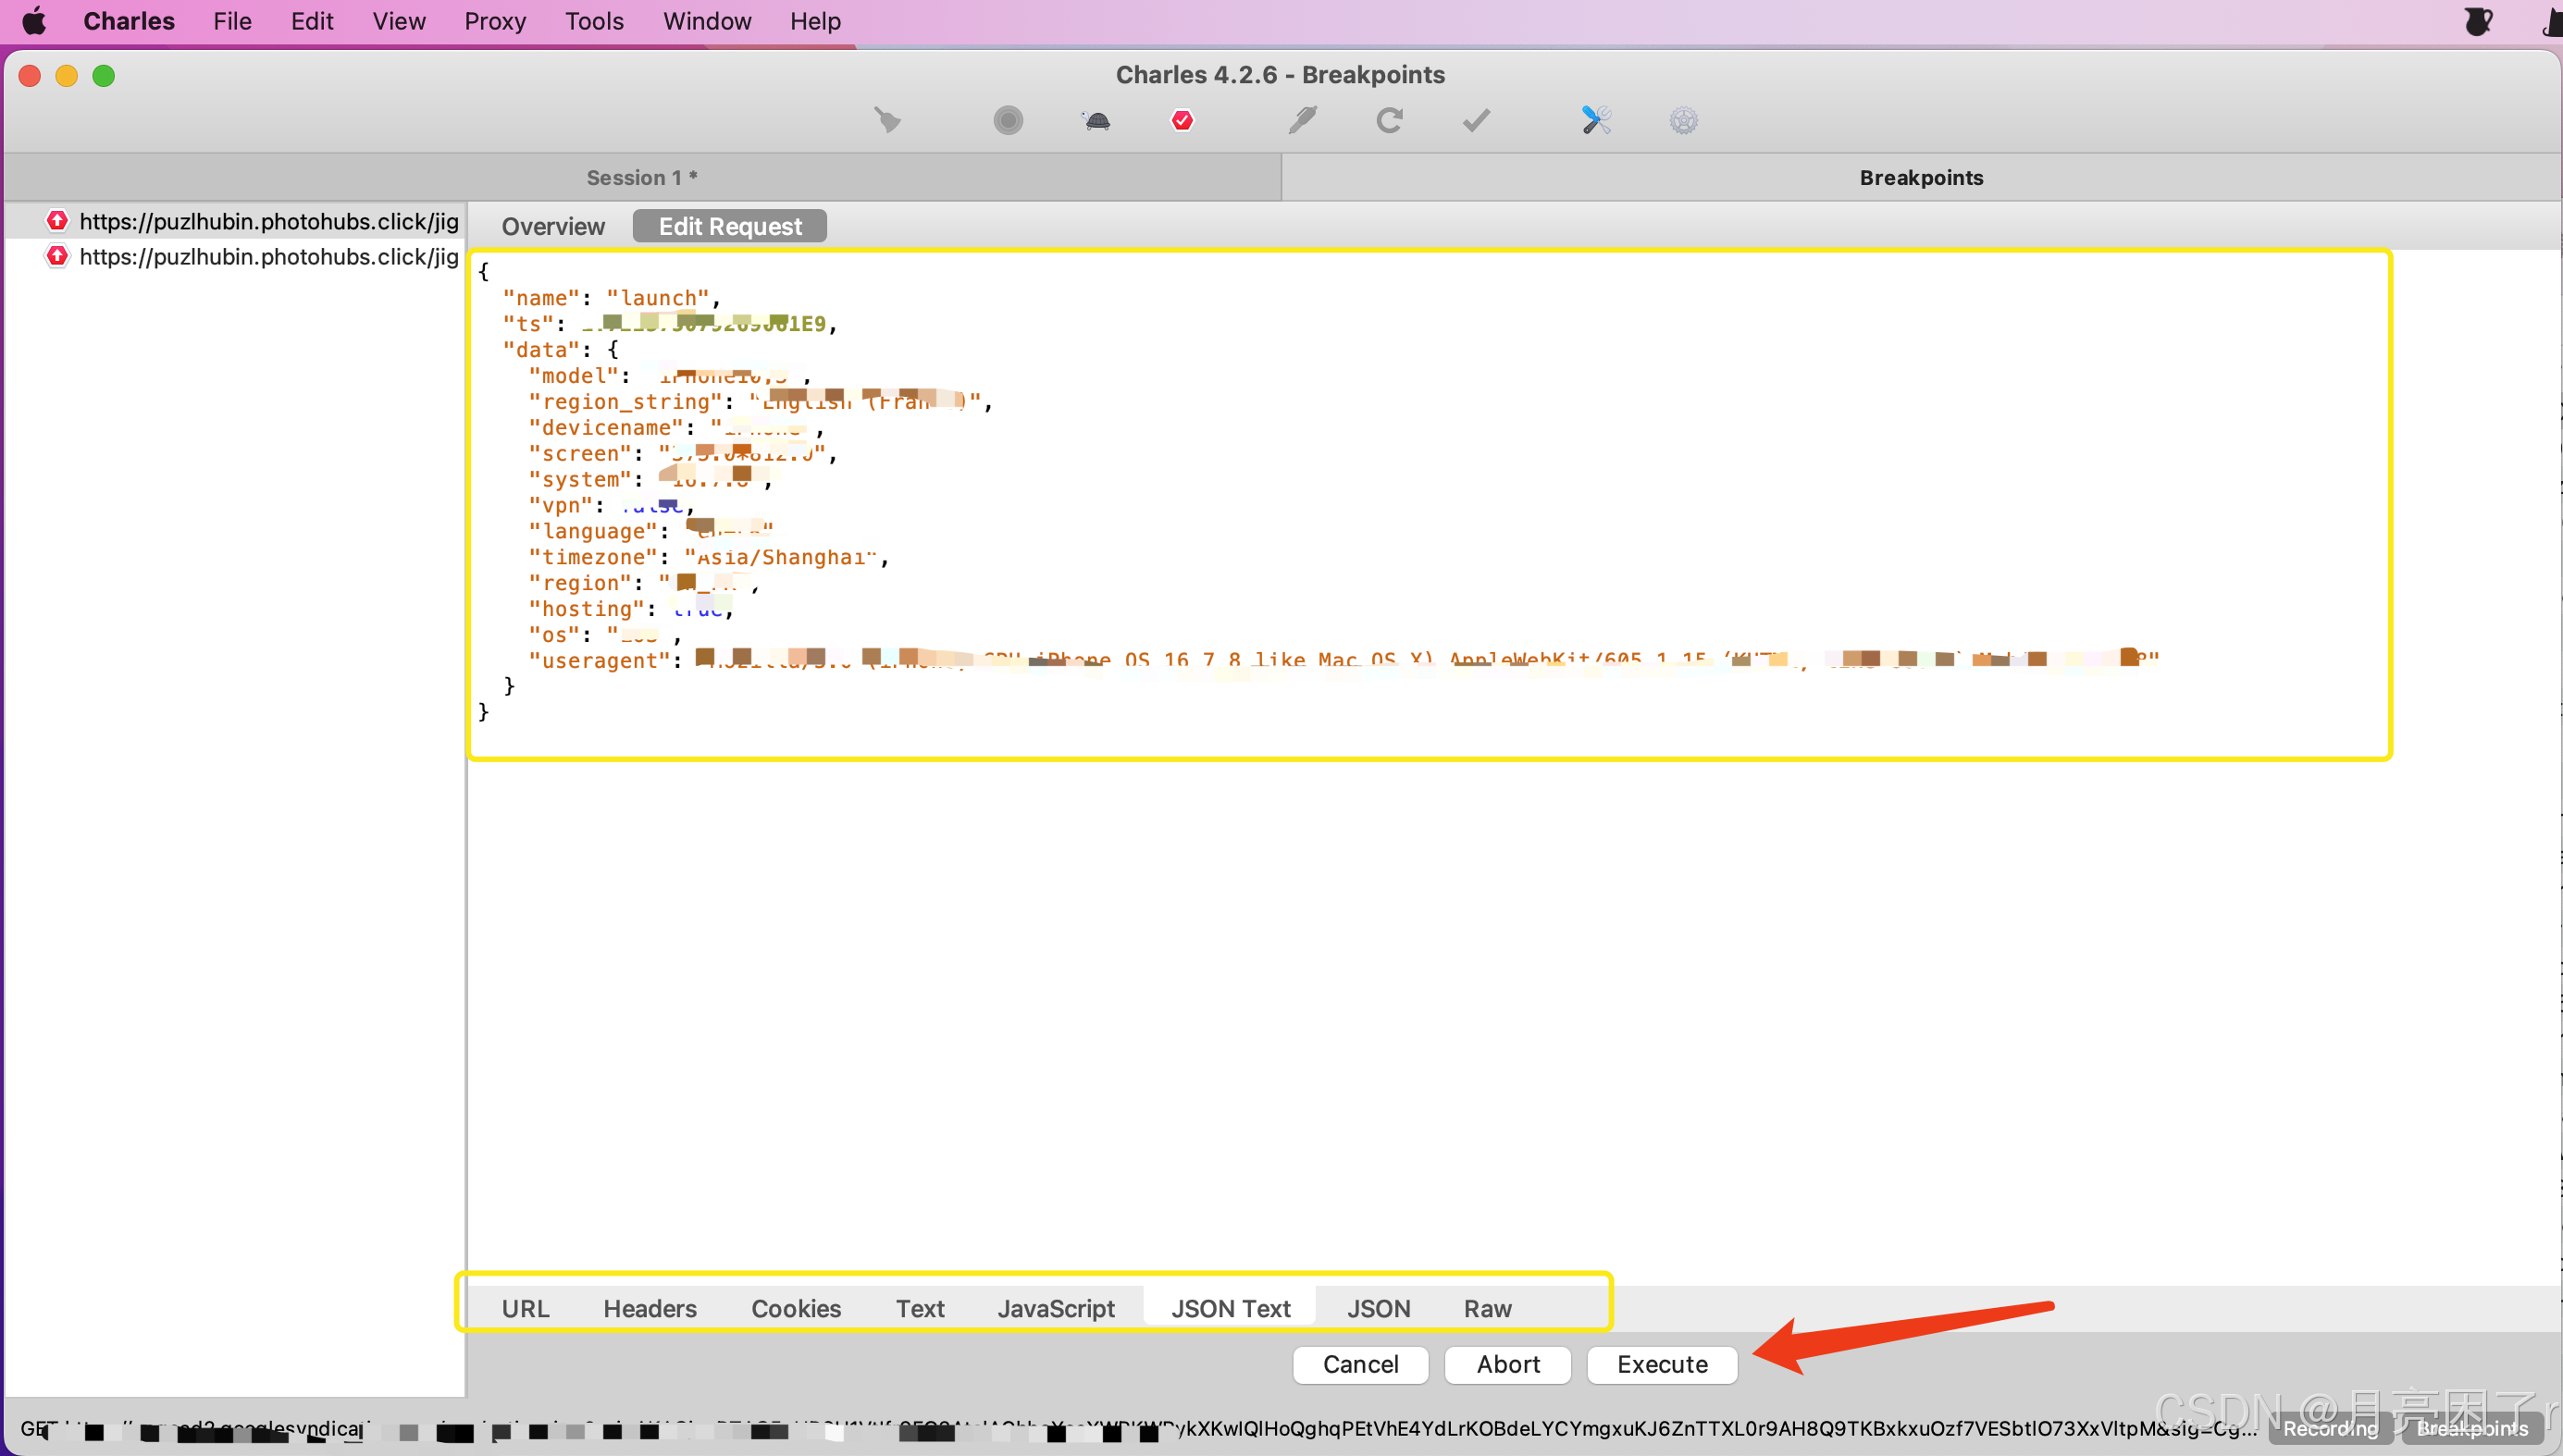Click the Breakpoints status indicator

click(2472, 1428)
